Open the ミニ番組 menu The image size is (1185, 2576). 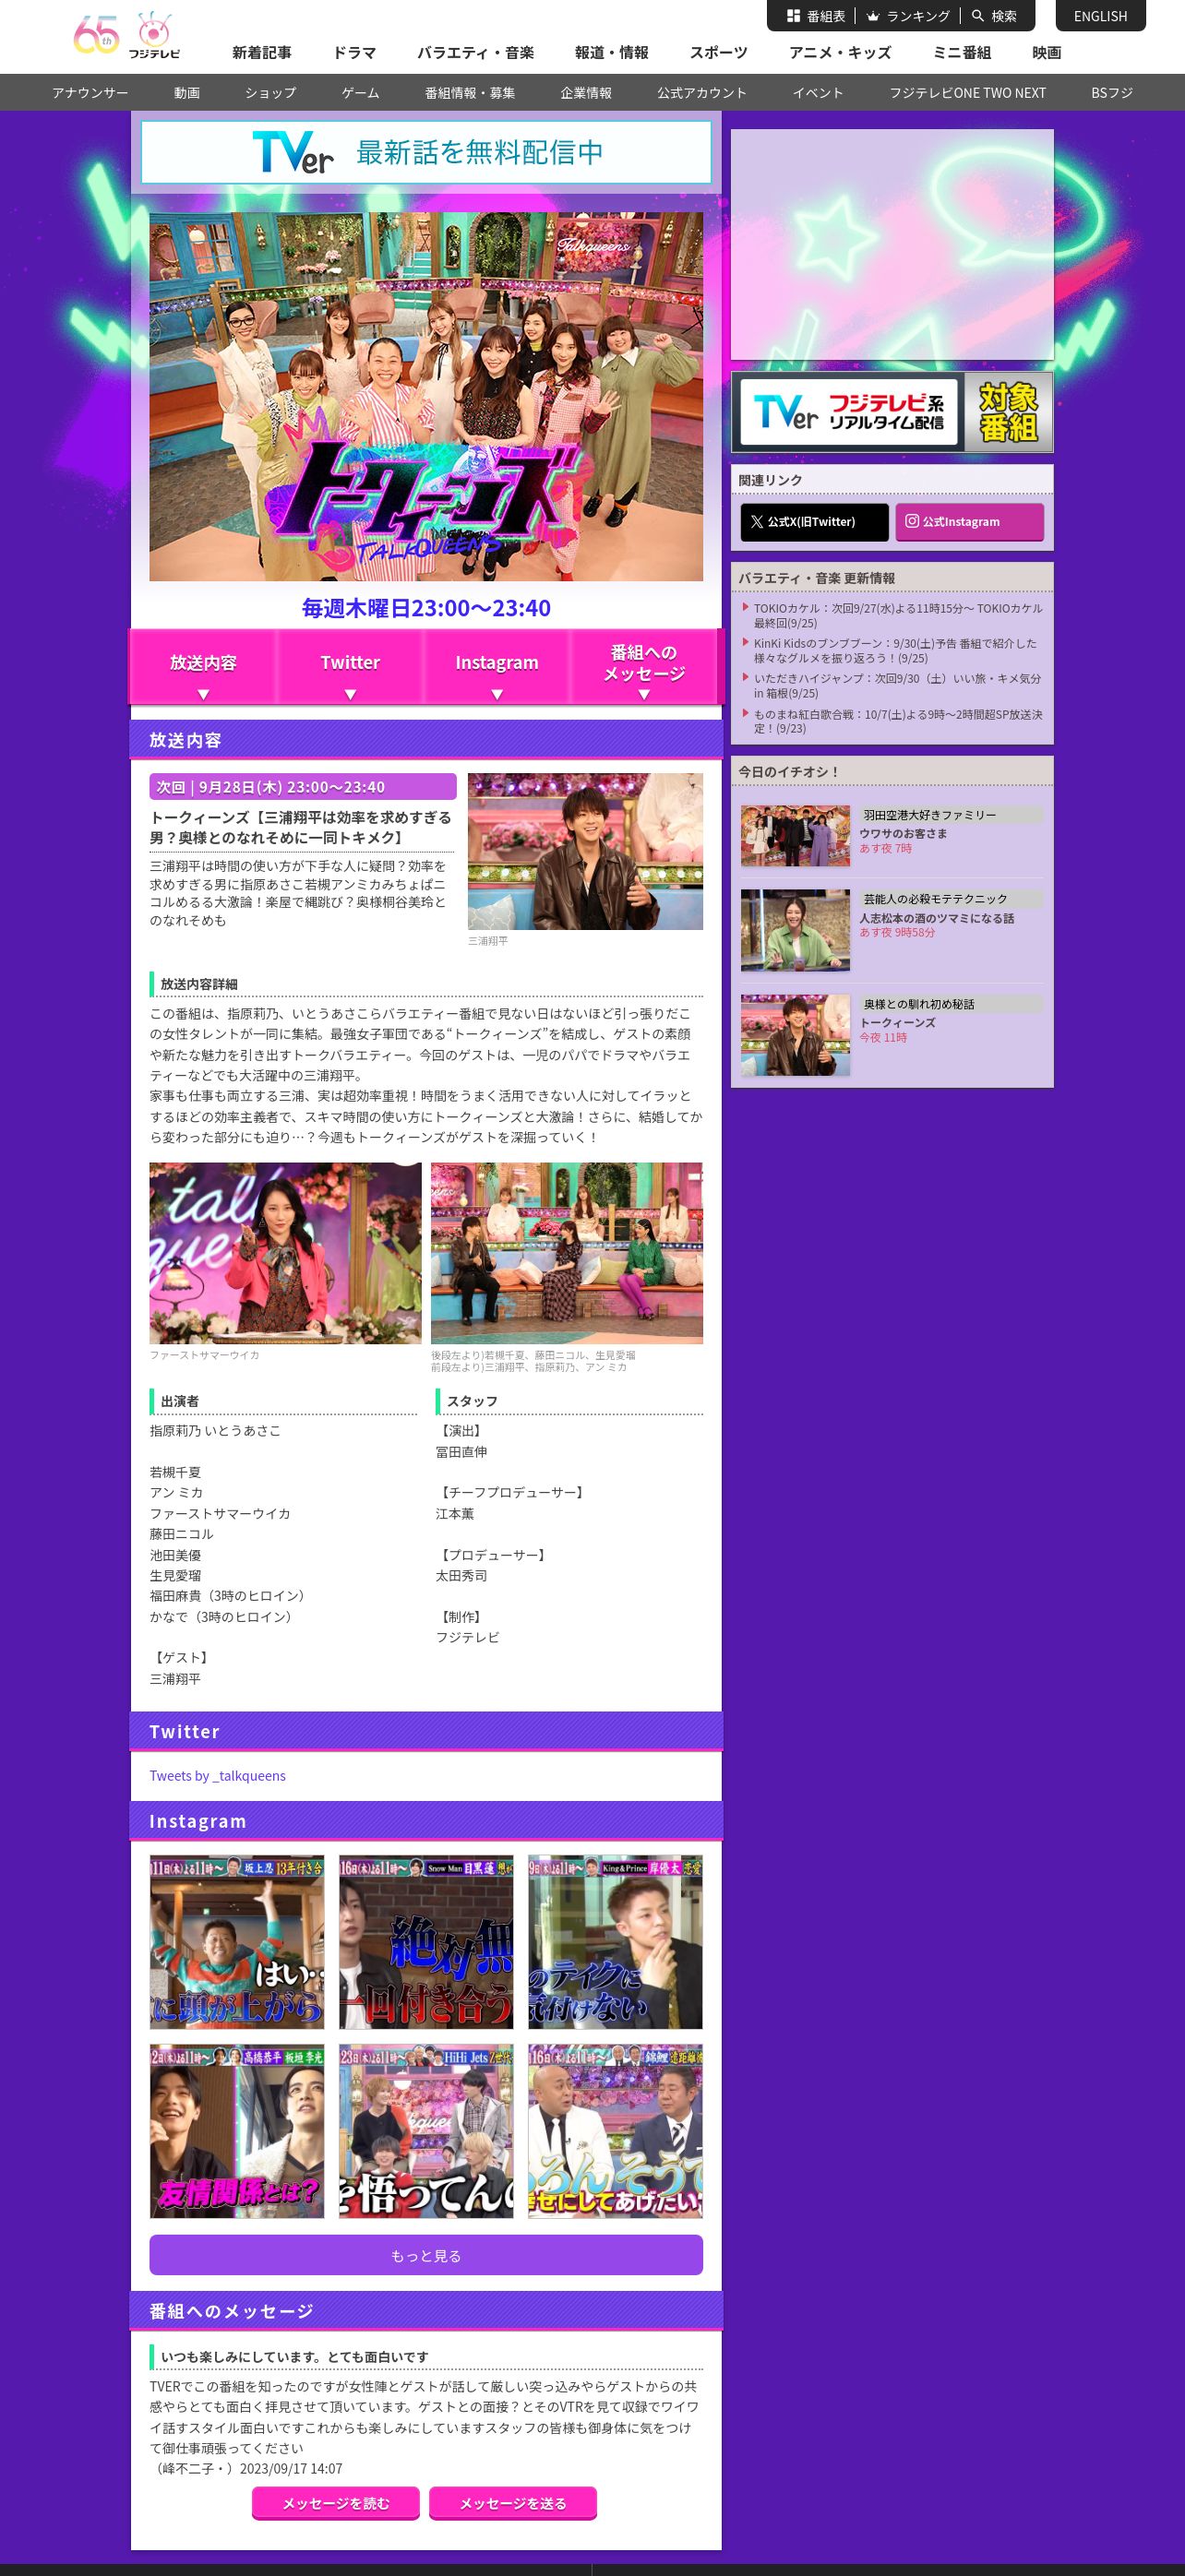coord(962,52)
